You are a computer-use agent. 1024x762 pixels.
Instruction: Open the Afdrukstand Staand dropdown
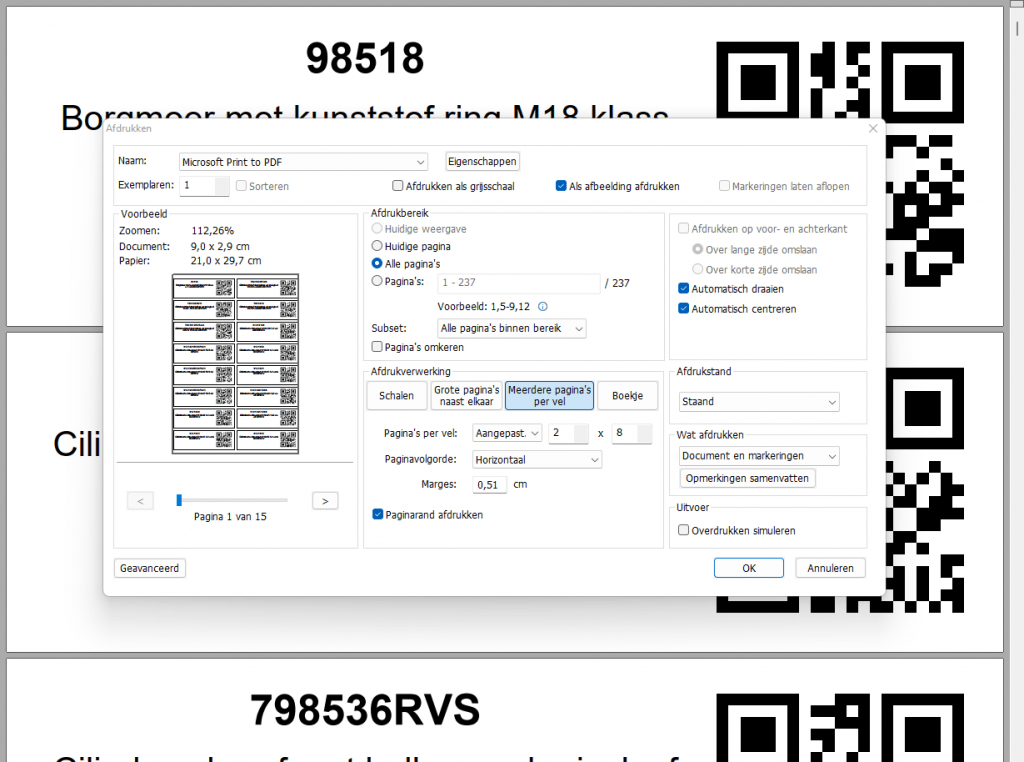759,402
